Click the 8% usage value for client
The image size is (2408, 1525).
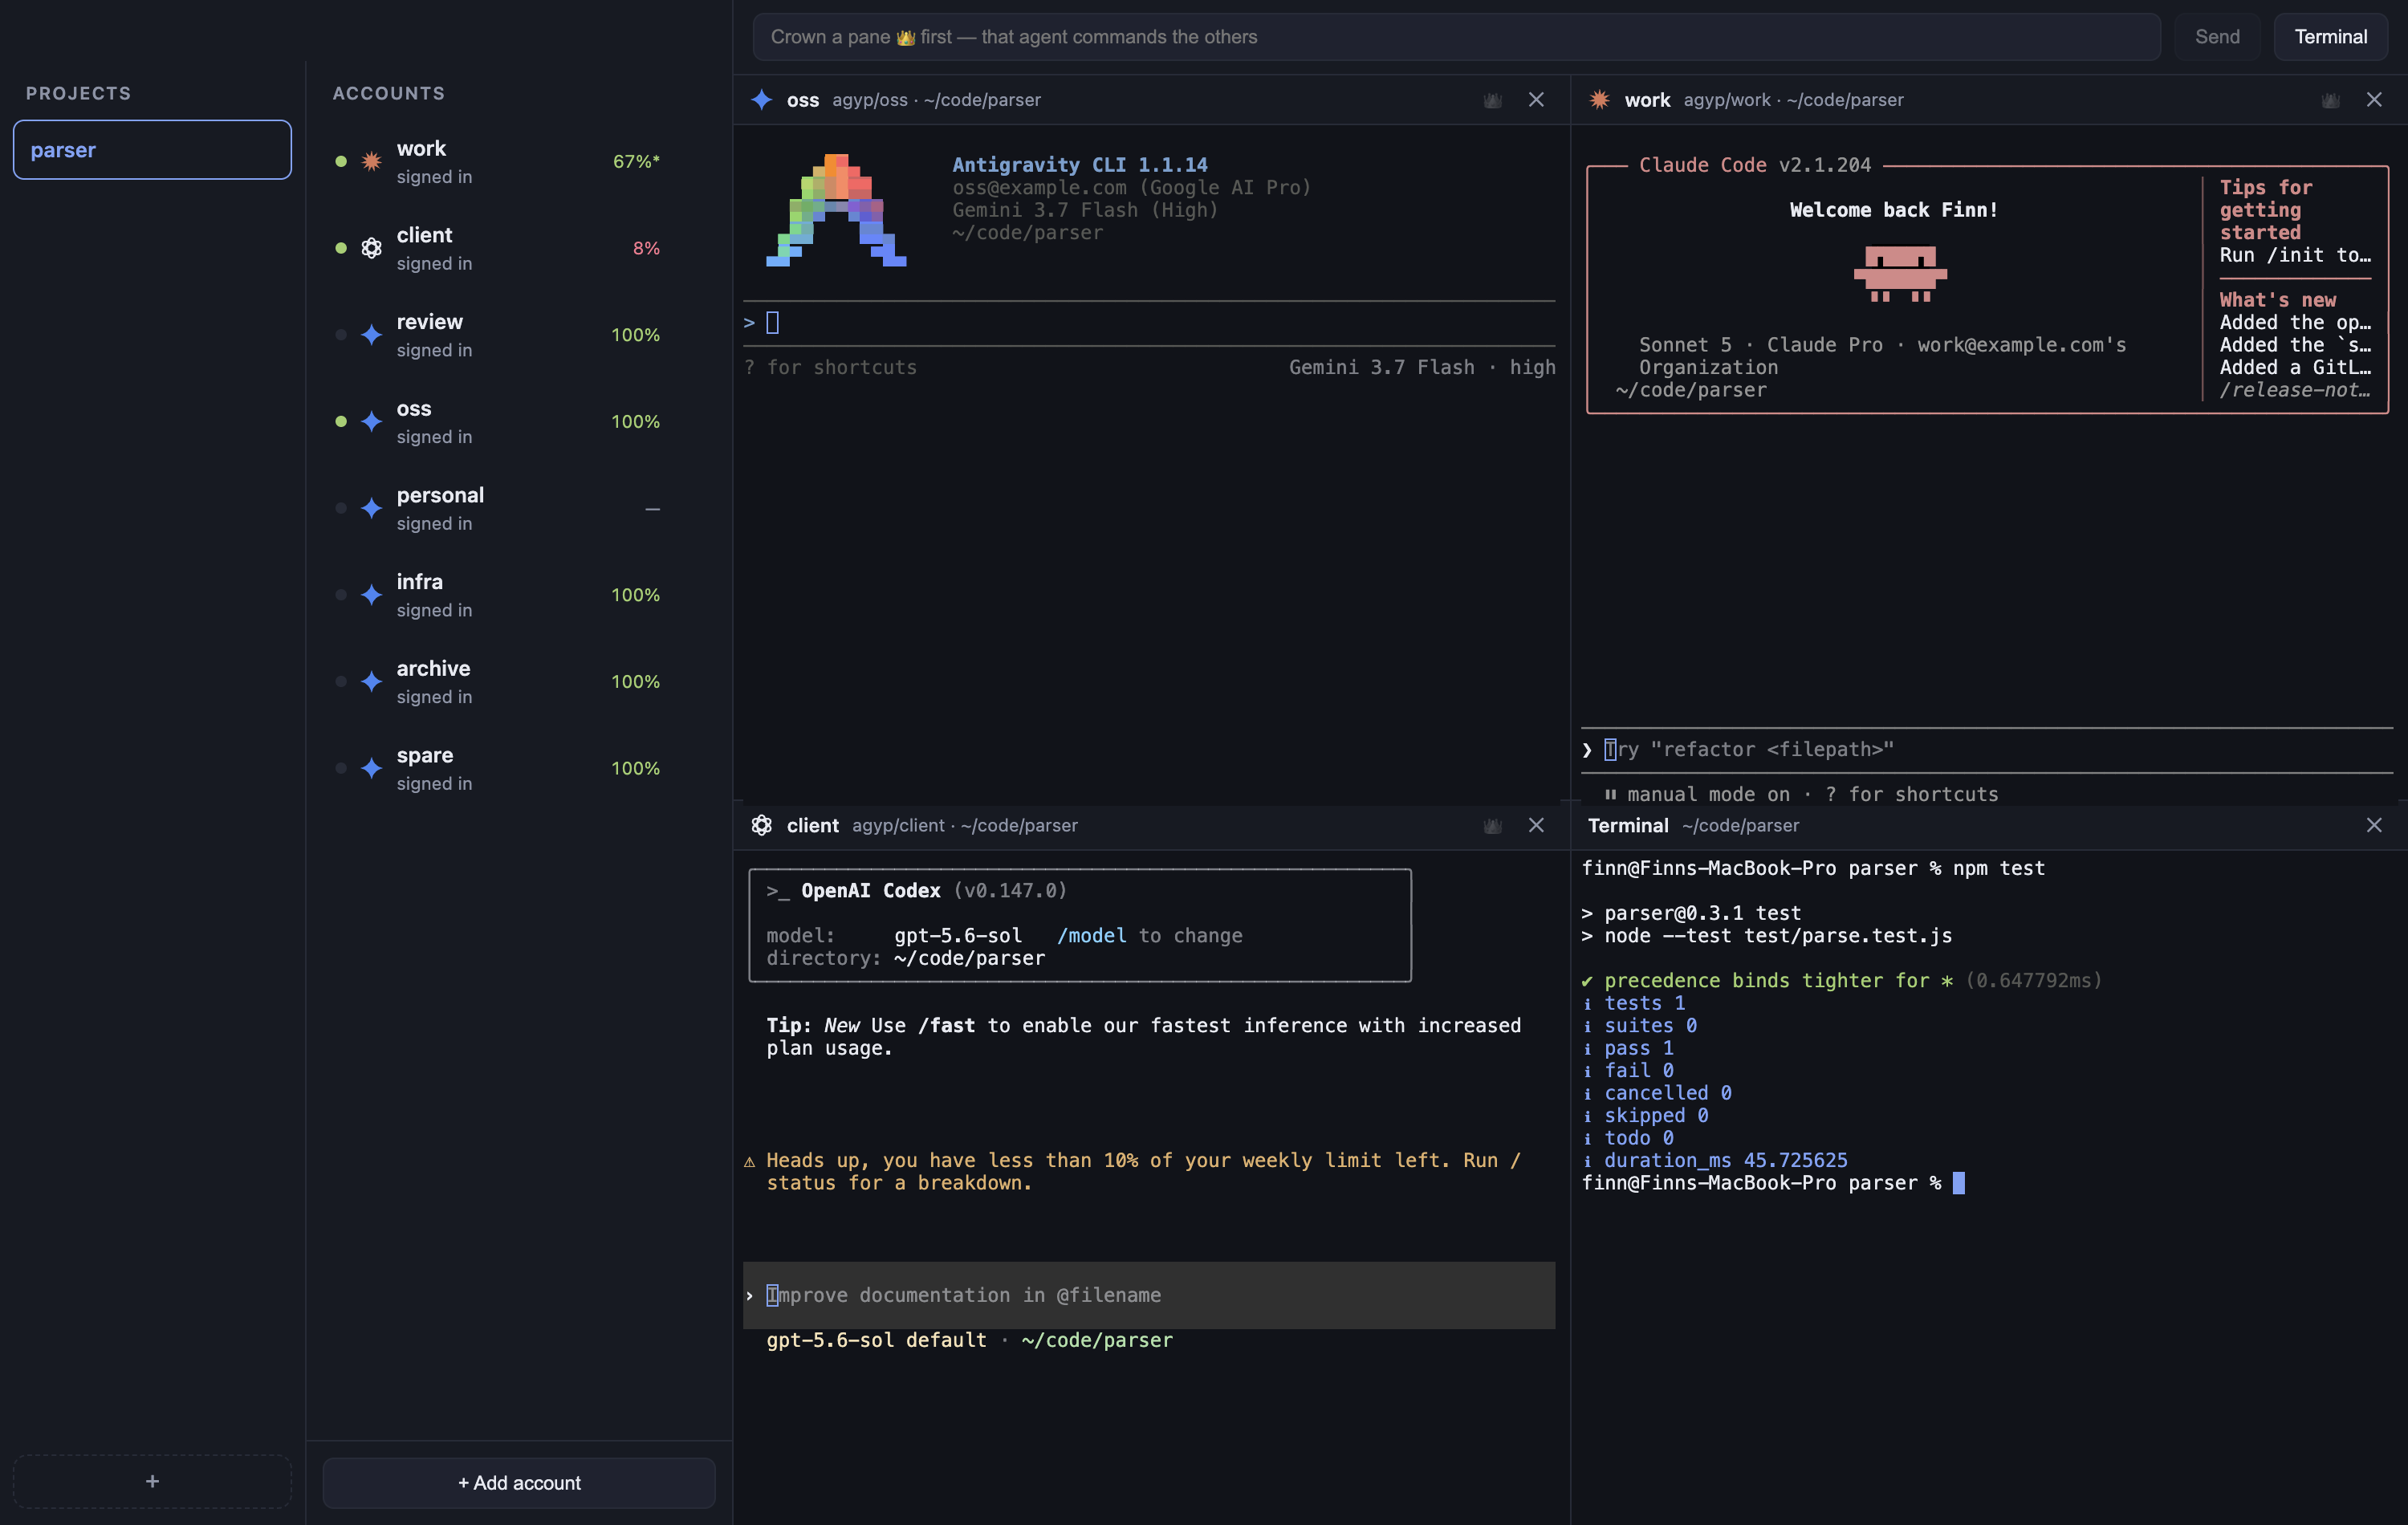[646, 248]
